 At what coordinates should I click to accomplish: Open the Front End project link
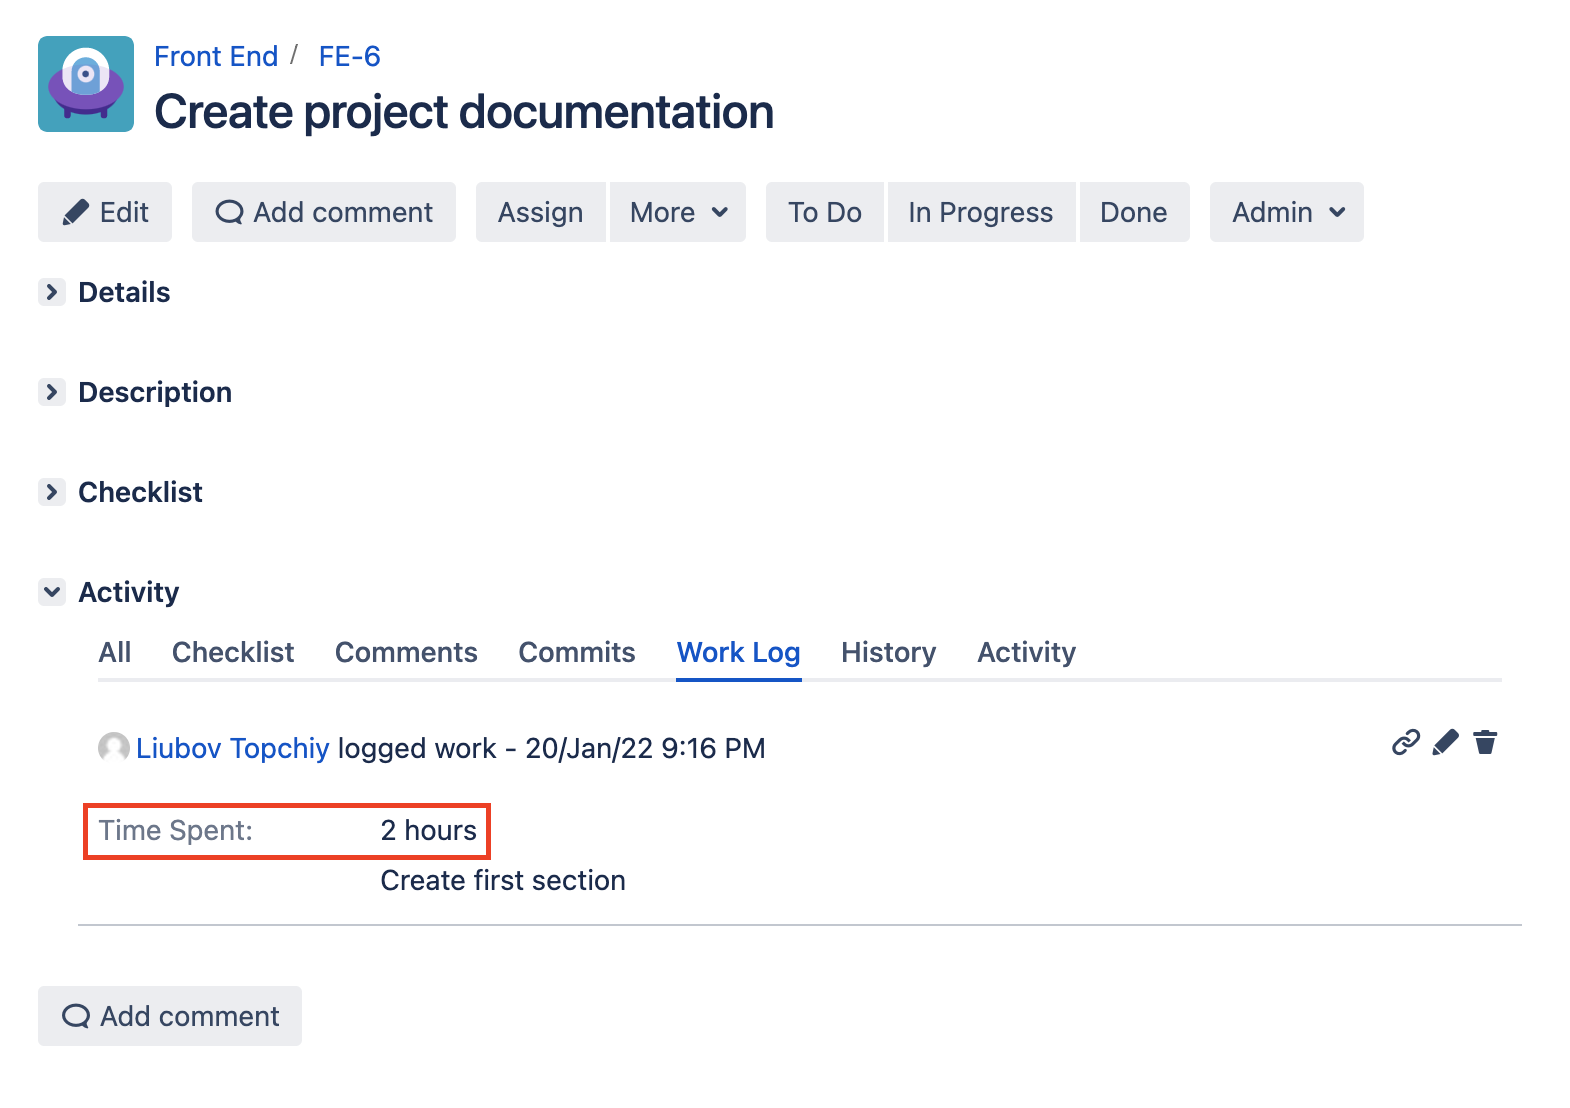click(x=216, y=56)
